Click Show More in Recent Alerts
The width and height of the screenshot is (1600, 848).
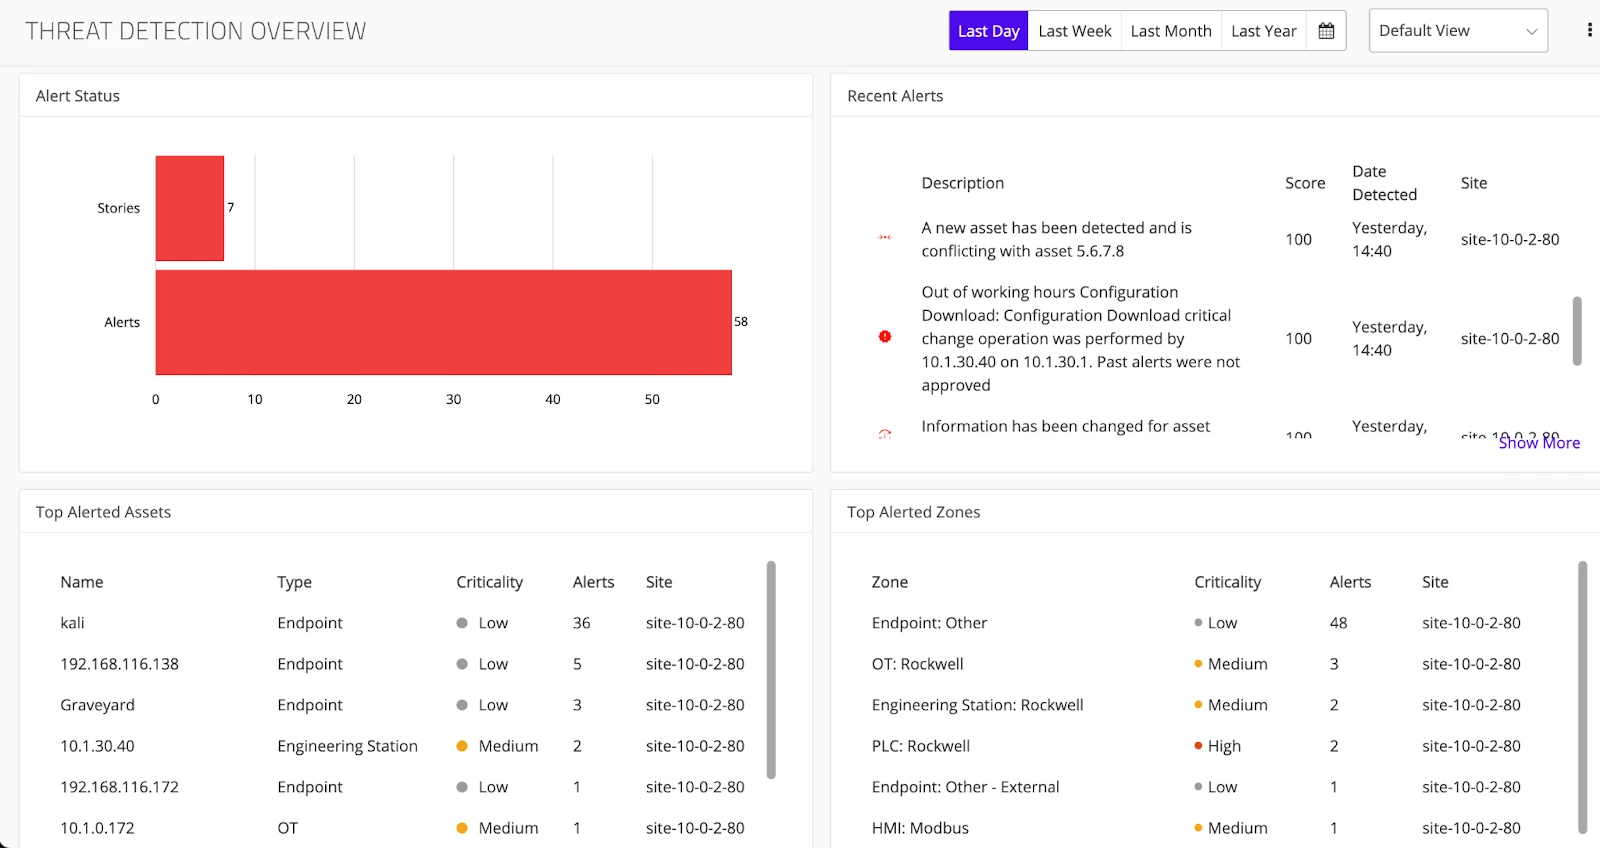point(1539,443)
